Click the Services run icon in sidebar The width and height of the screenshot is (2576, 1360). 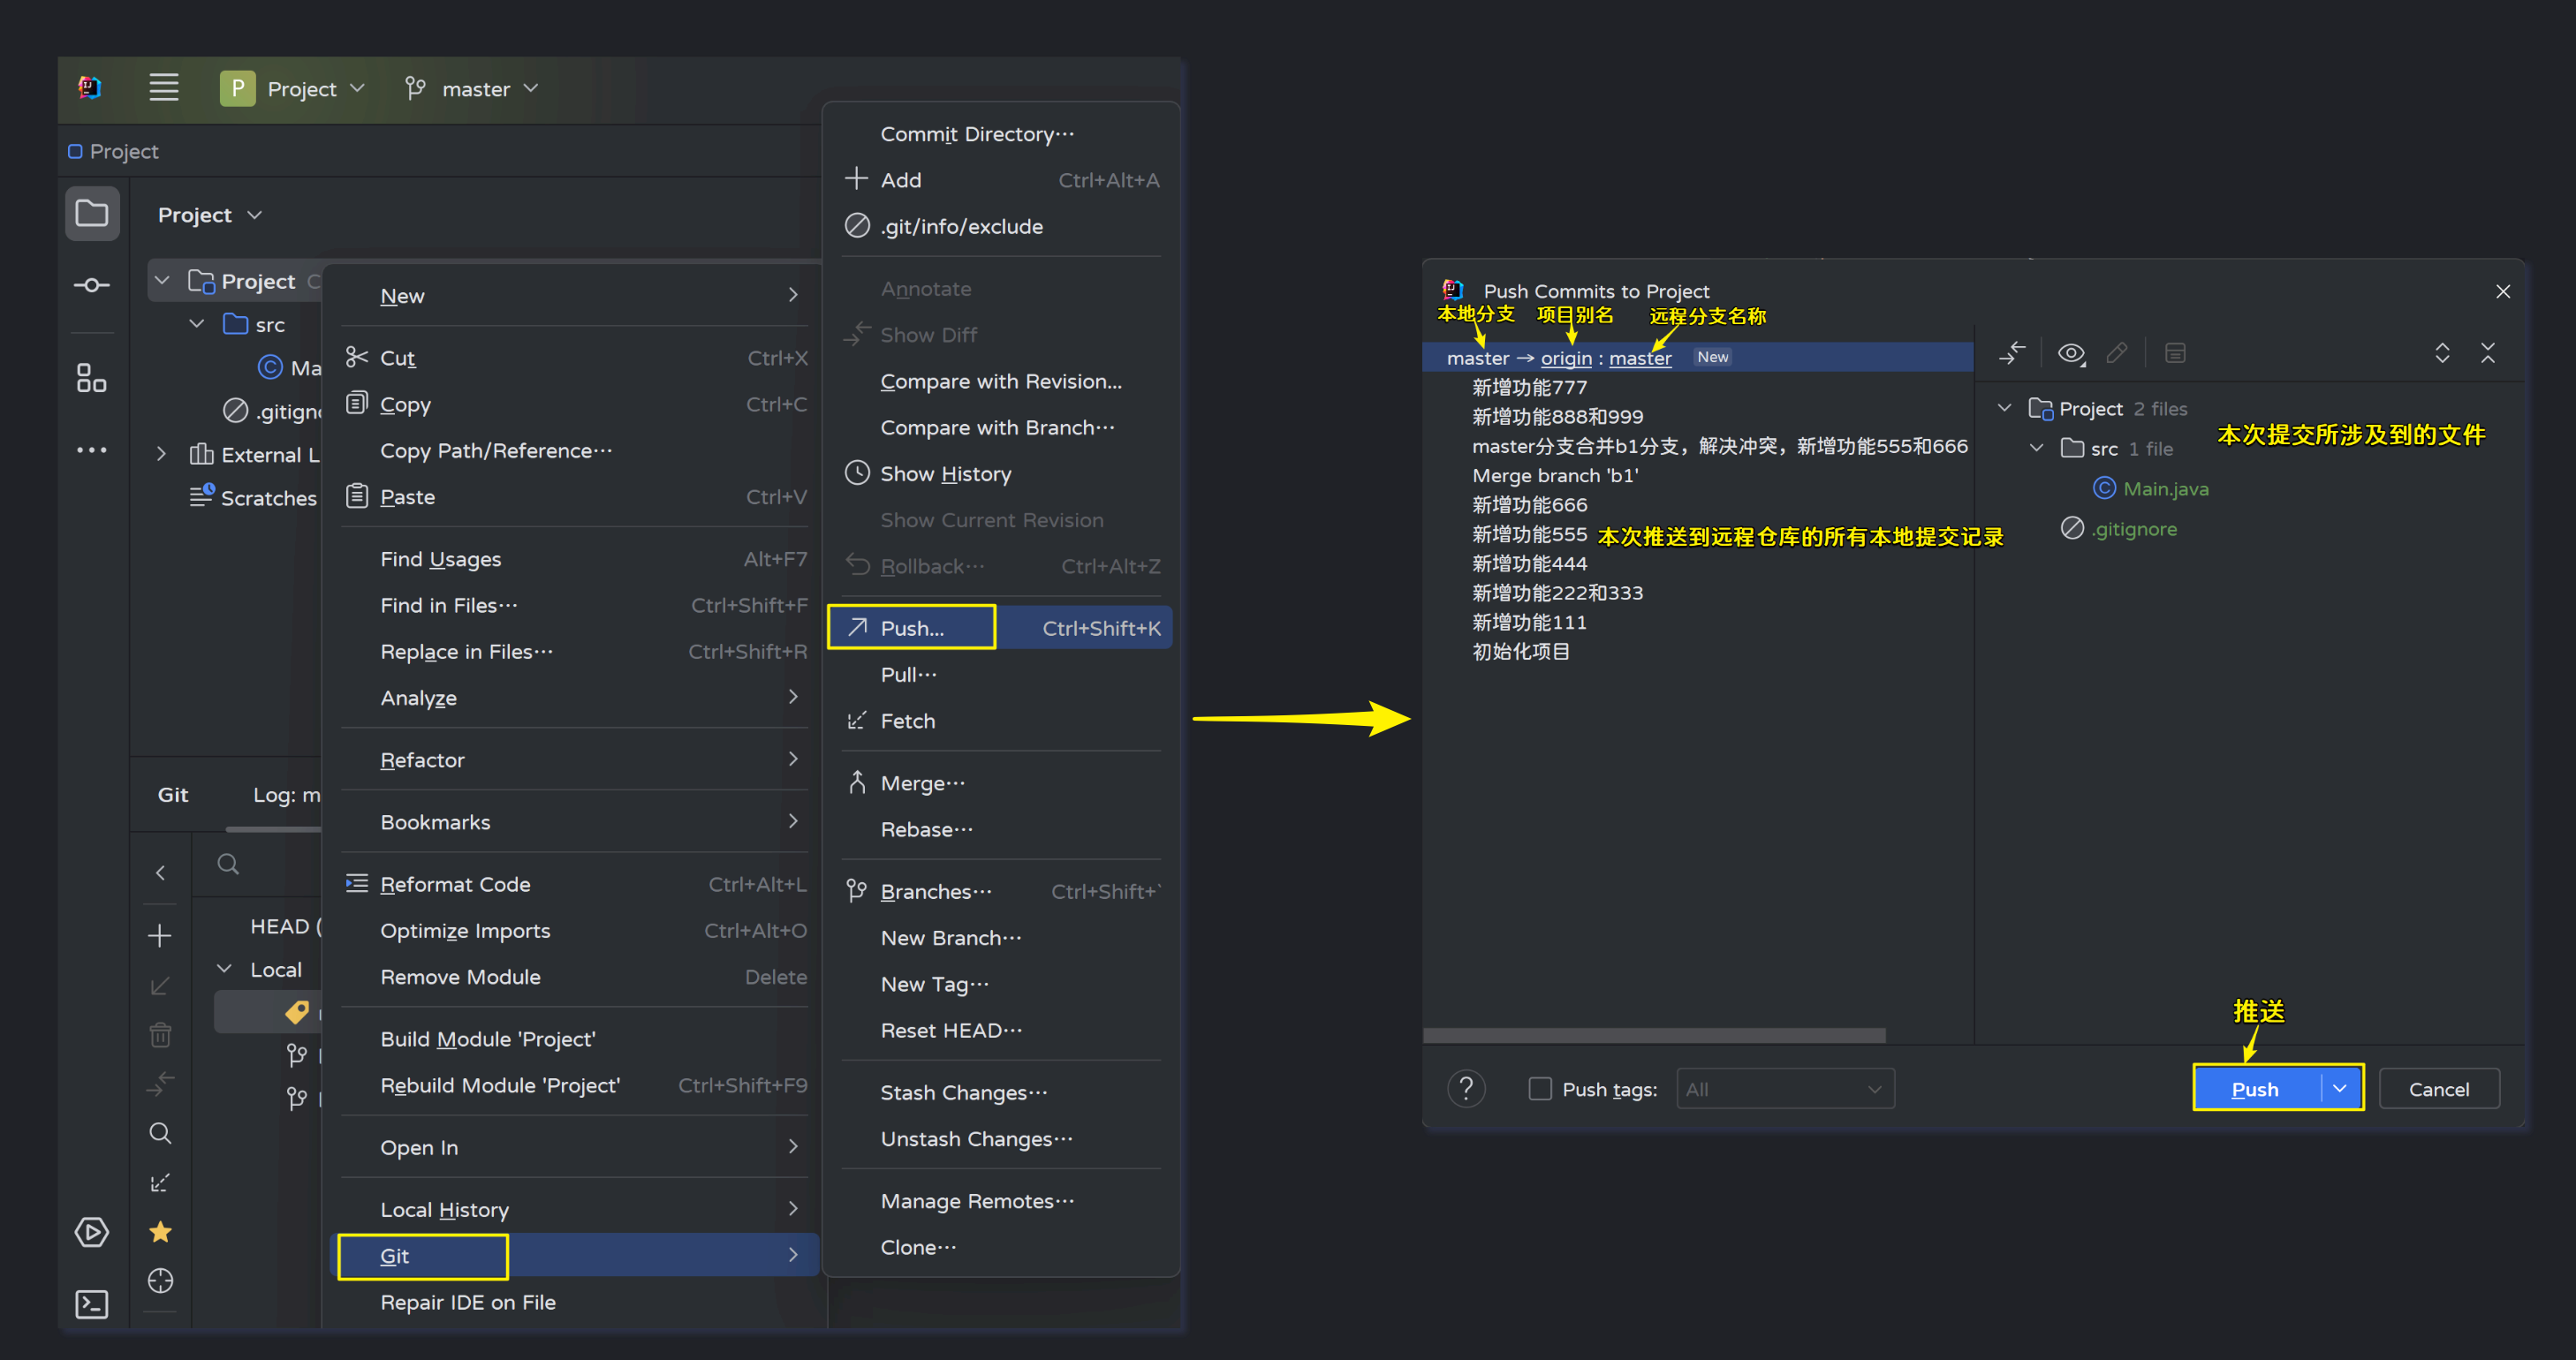pyautogui.click(x=91, y=1232)
